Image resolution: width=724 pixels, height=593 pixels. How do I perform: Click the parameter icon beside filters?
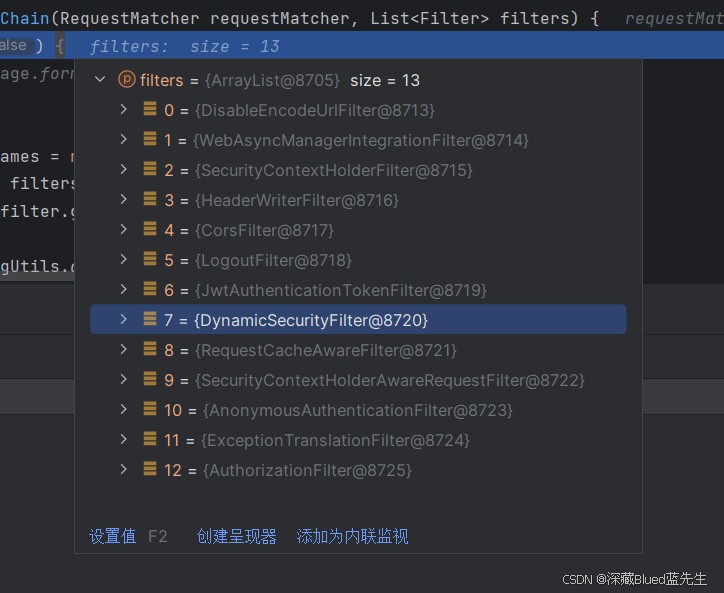pos(127,80)
